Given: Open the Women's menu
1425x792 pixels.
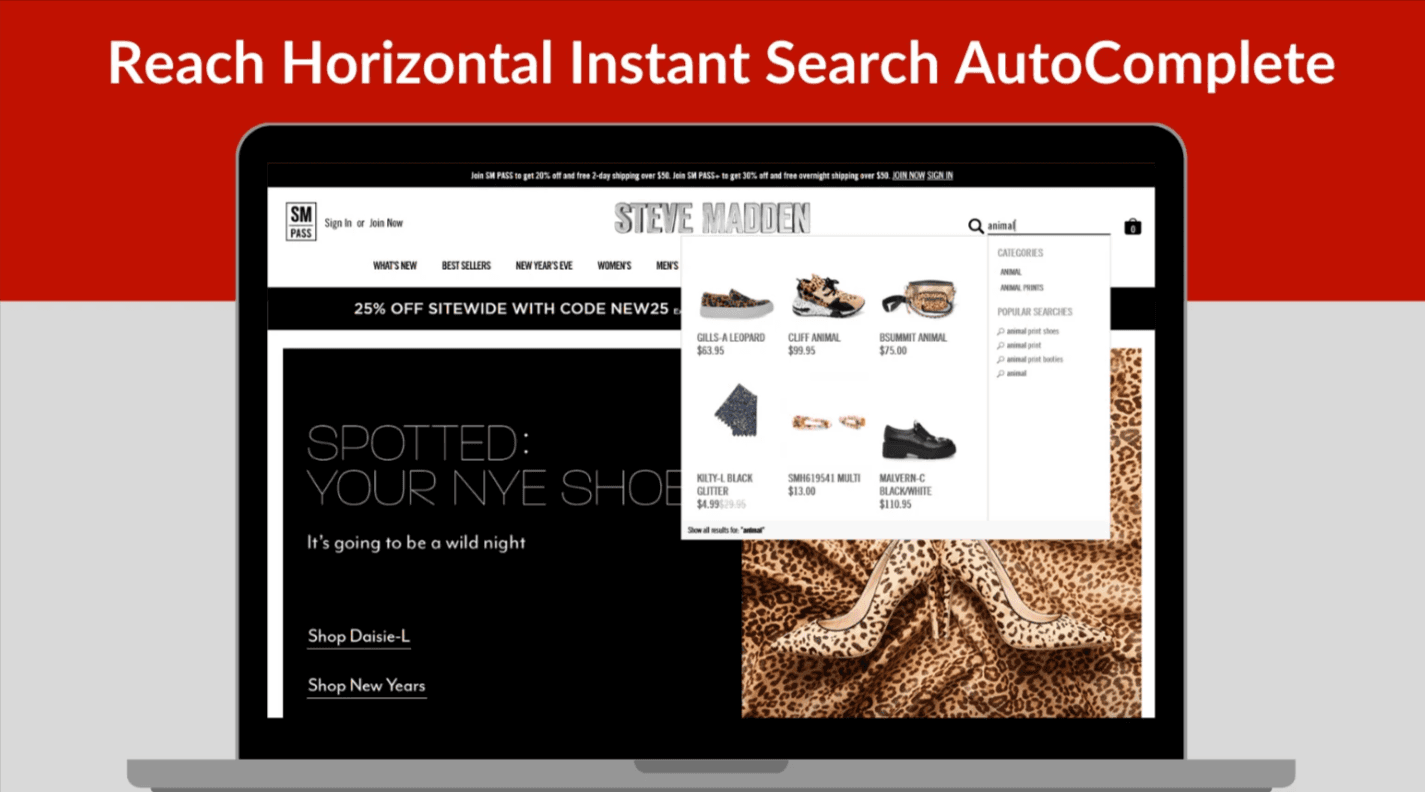Looking at the screenshot, I should (x=614, y=266).
